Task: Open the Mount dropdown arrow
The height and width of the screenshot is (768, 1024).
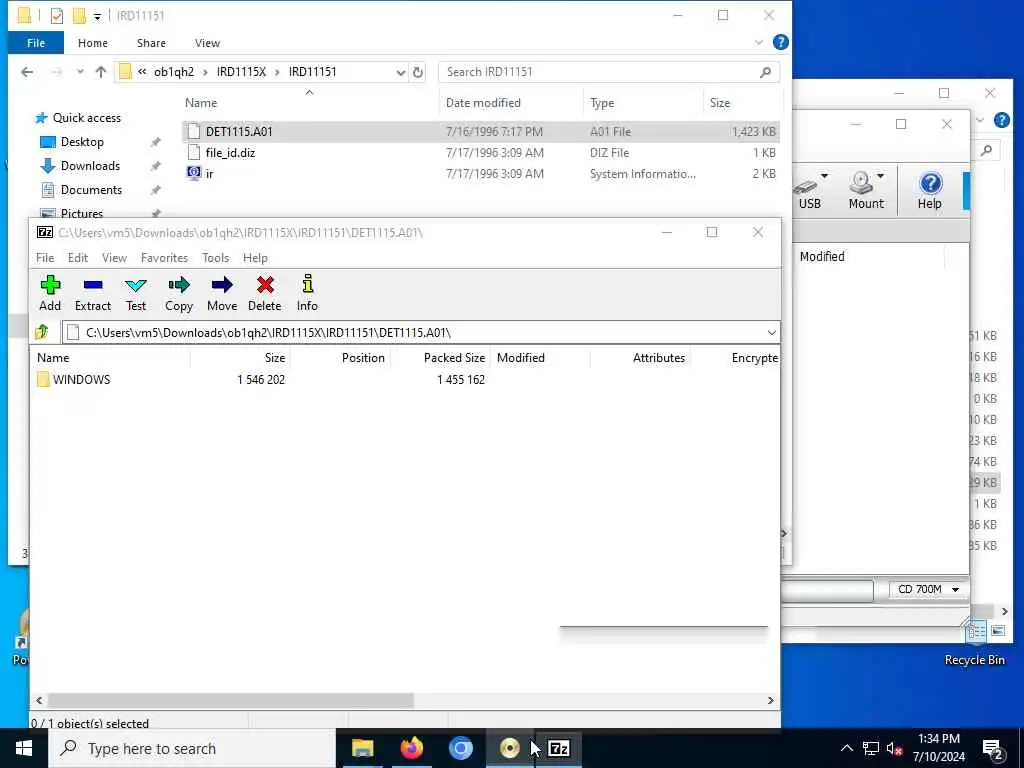Action: tap(880, 176)
